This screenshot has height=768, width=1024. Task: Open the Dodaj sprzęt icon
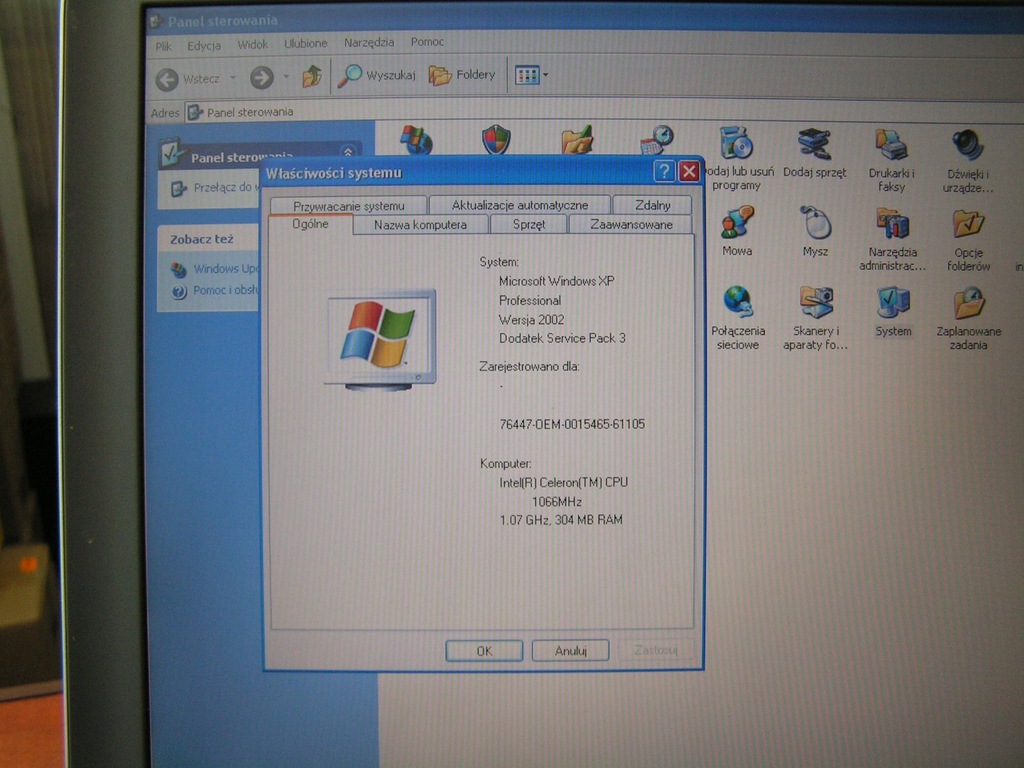point(814,154)
